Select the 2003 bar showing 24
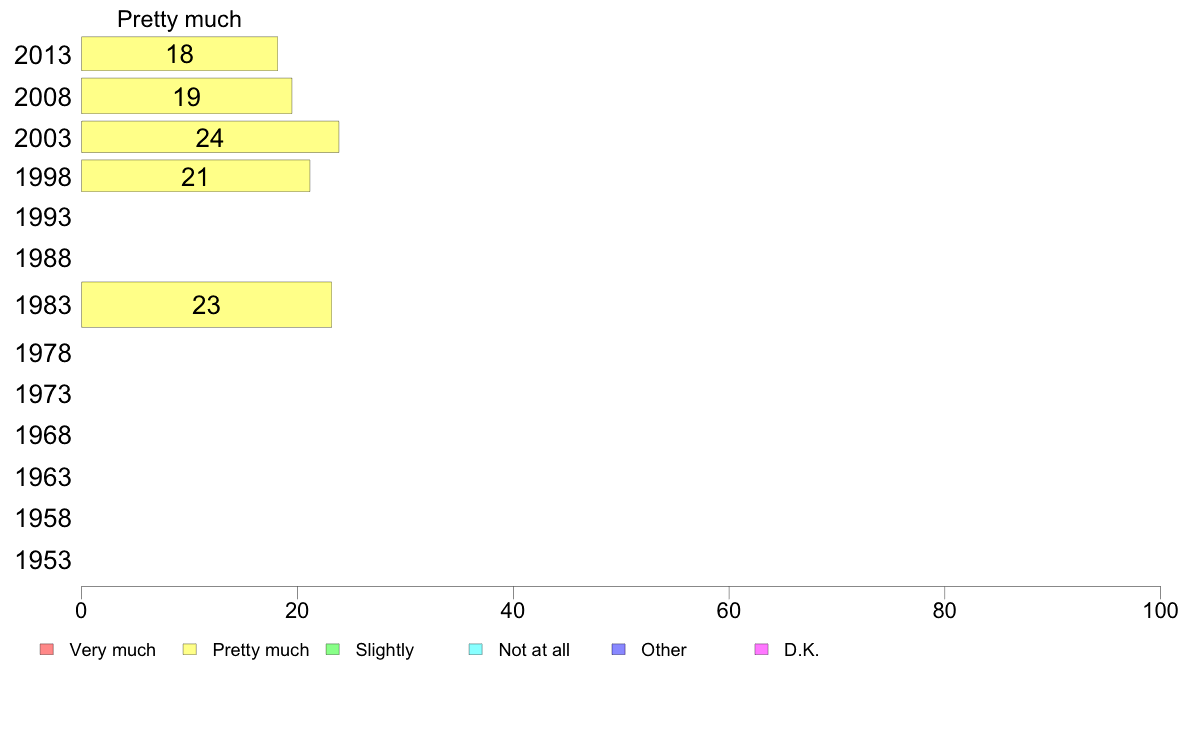Screen dimensions: 1188x736 coord(210,137)
